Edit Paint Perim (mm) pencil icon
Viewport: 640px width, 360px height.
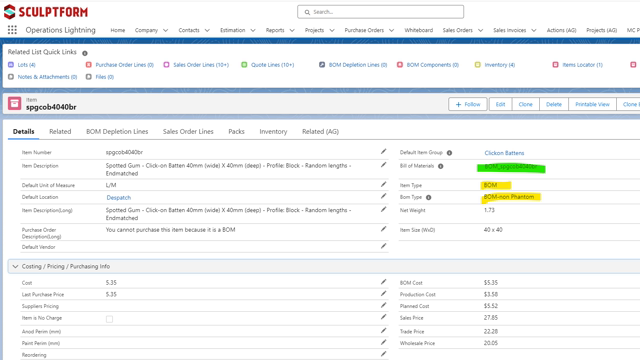pyautogui.click(x=383, y=342)
